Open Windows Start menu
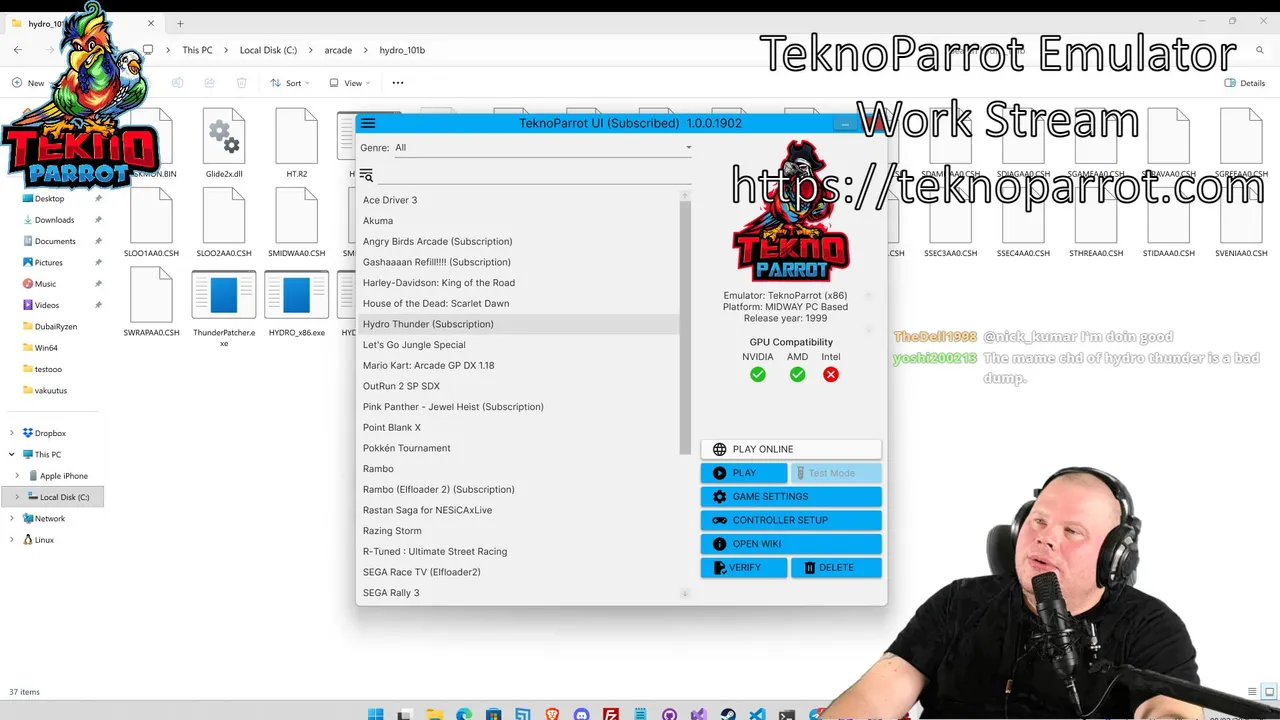This screenshot has height=720, width=1280. (x=375, y=714)
